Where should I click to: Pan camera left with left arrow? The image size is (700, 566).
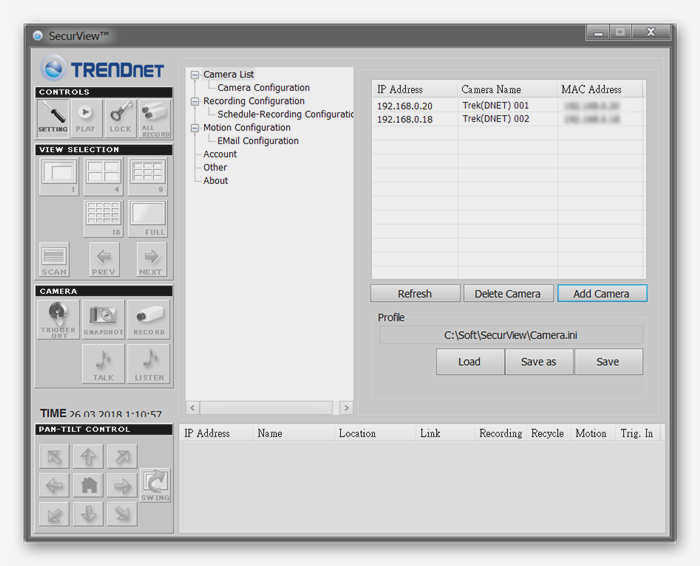point(54,485)
